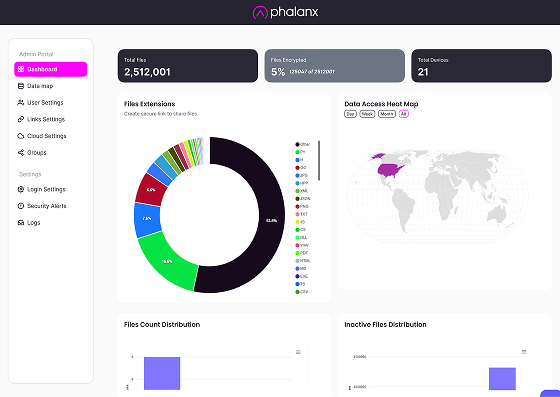560x397 pixels.
Task: Click the Logs icon in sidebar
Action: [21, 223]
